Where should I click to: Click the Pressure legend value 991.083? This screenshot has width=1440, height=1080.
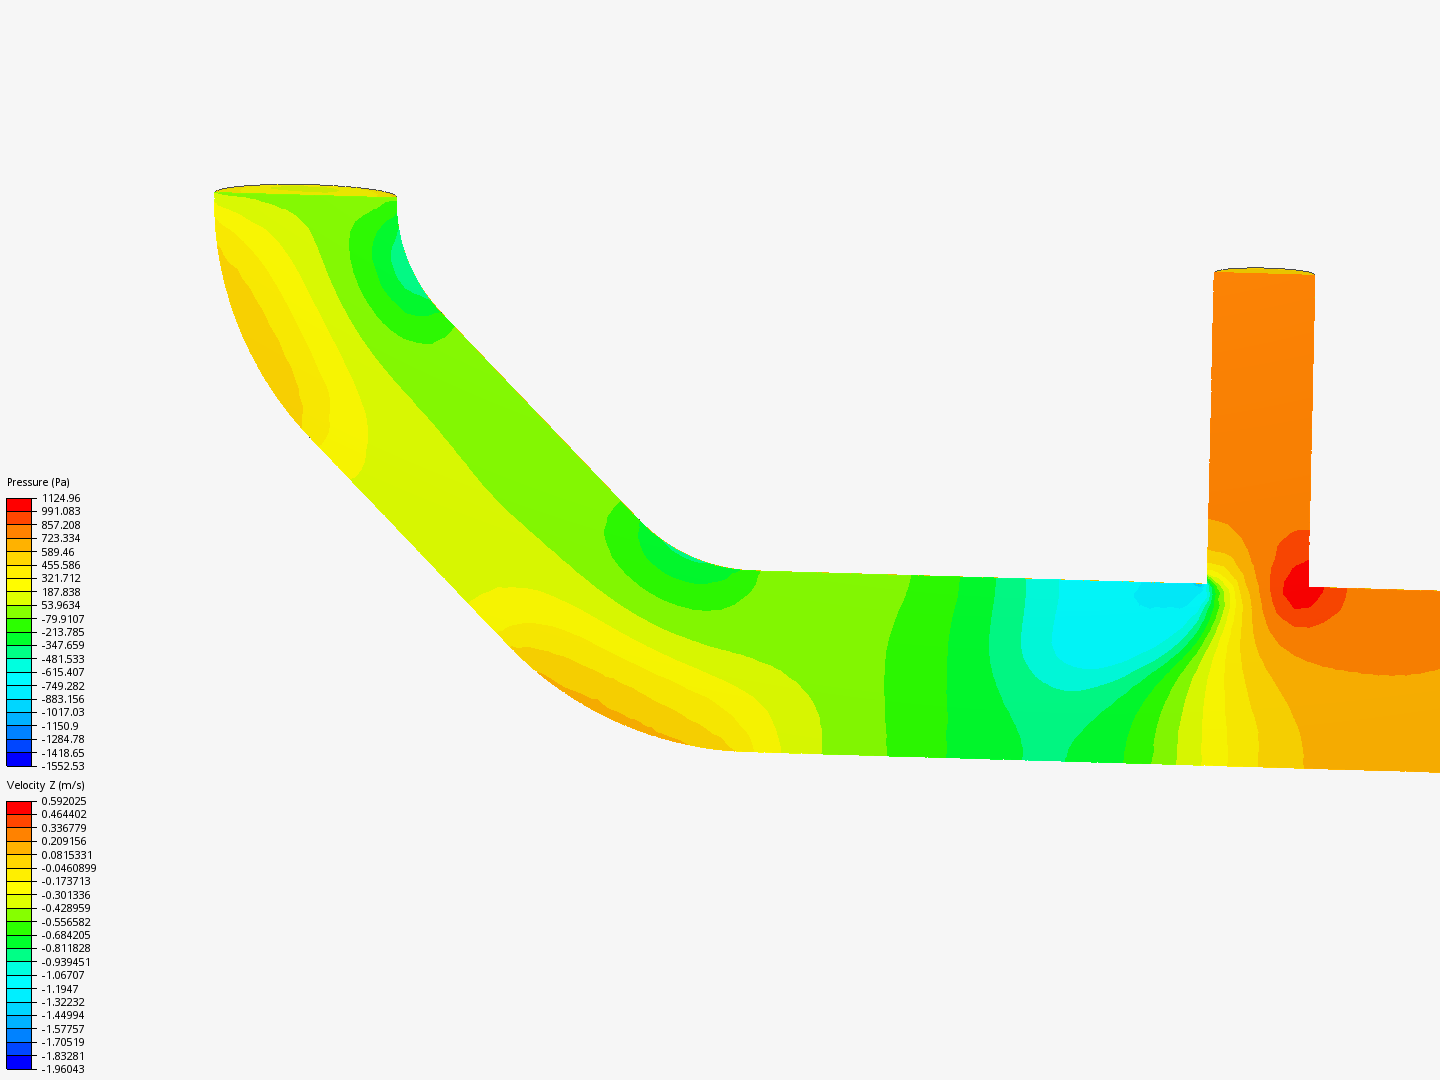(61, 511)
